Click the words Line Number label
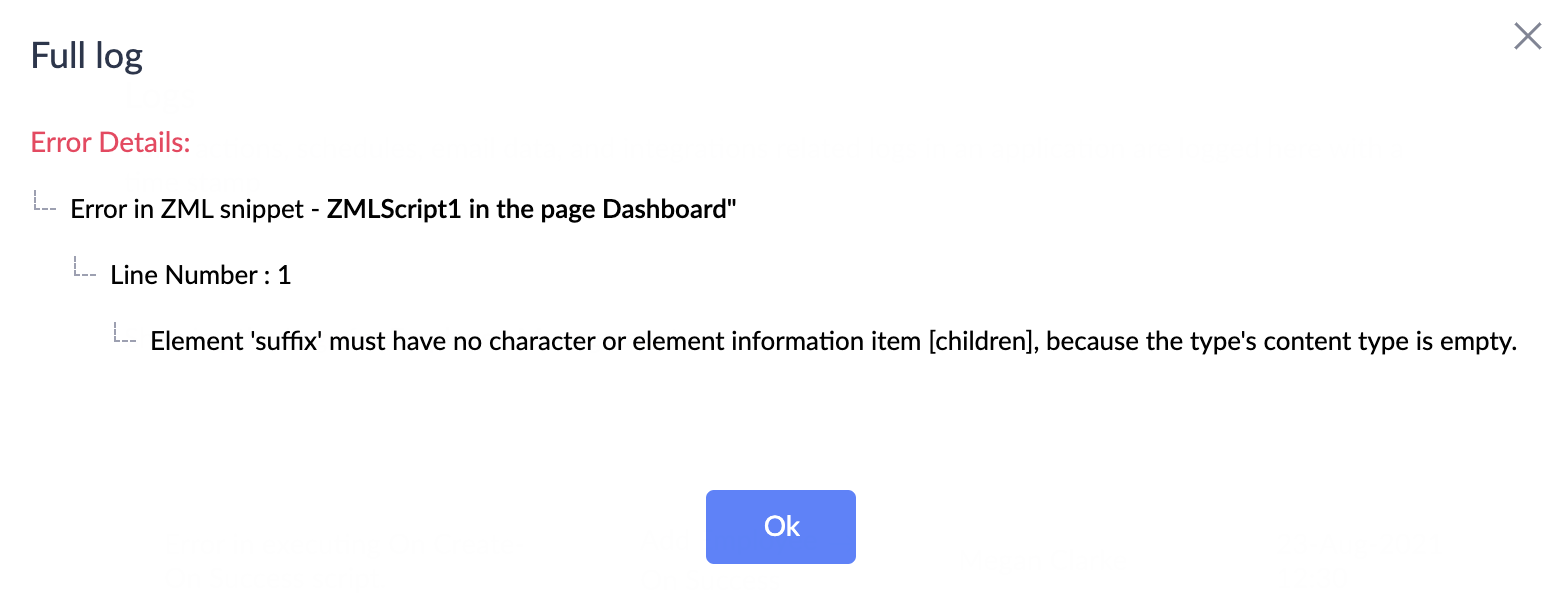This screenshot has height=598, width=1568. pos(184,276)
